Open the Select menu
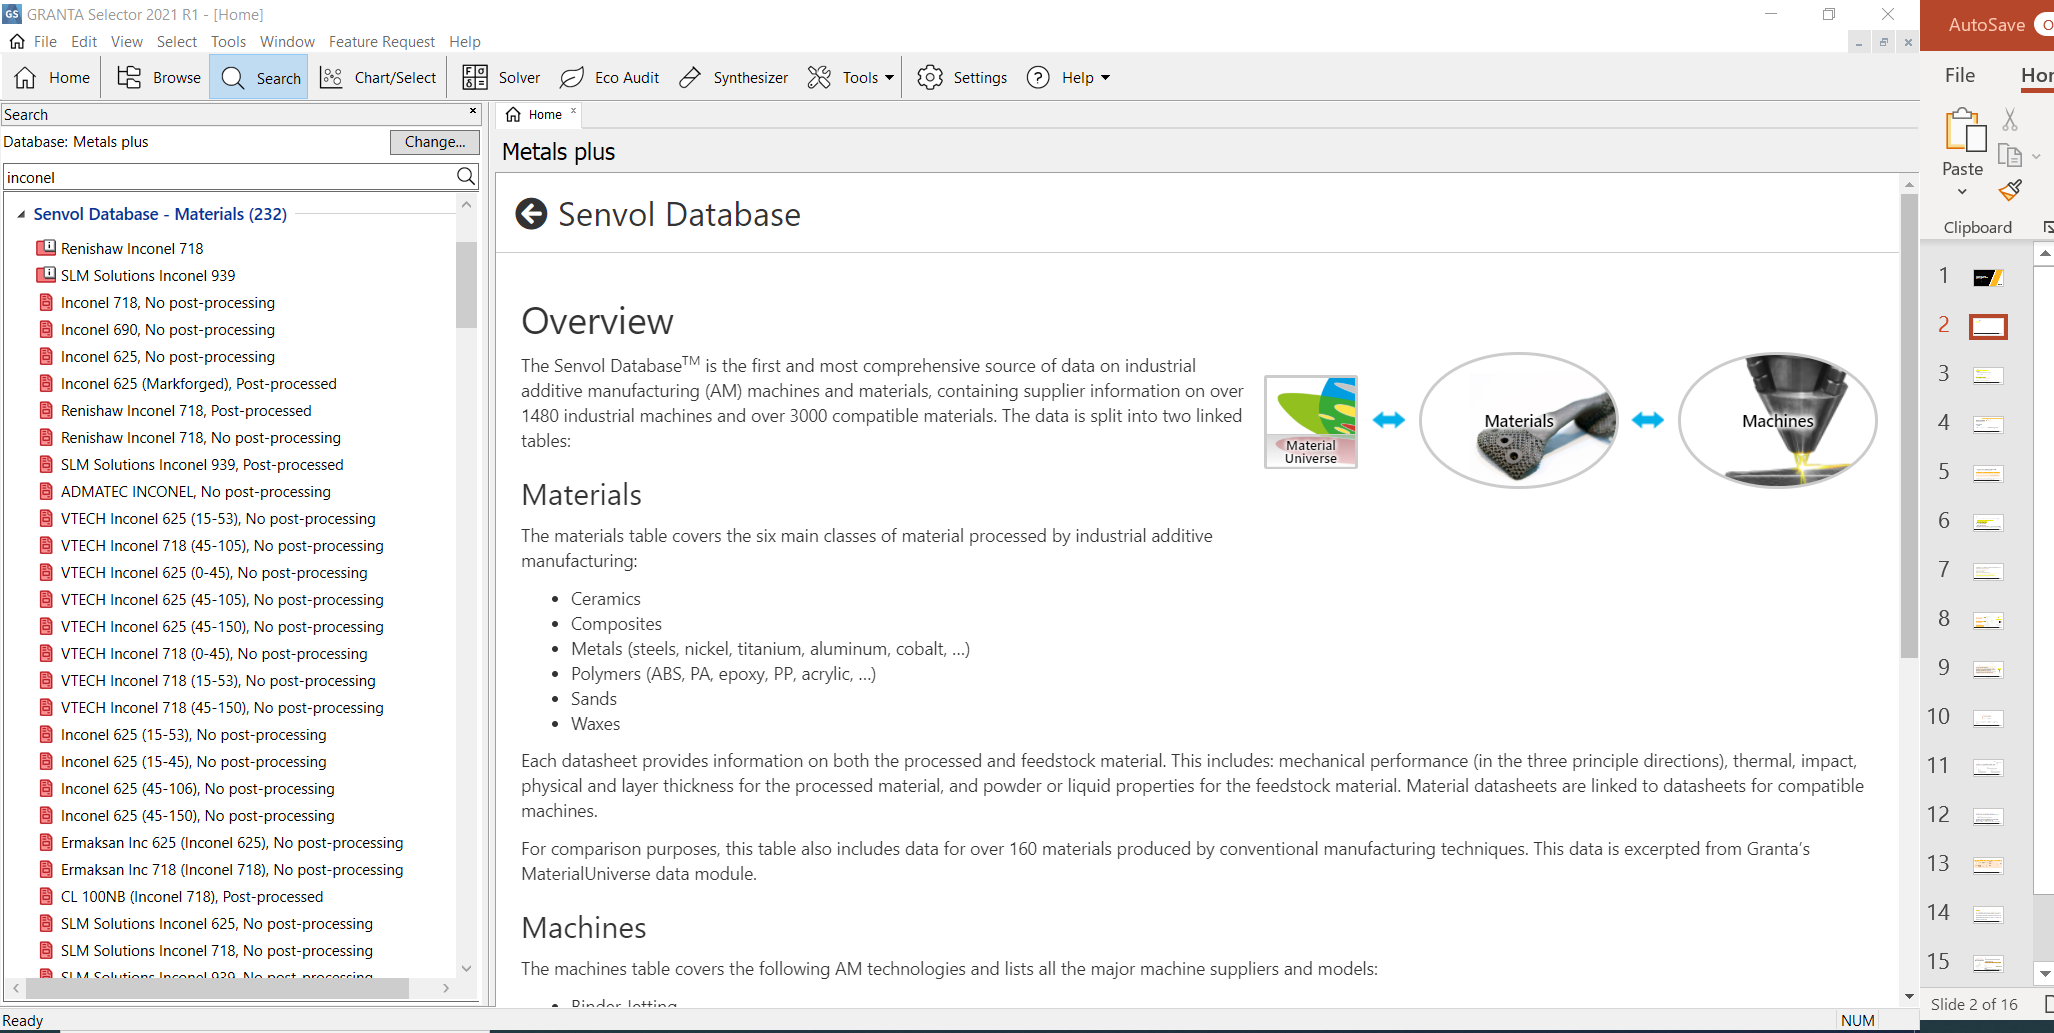The image size is (2054, 1033). pyautogui.click(x=177, y=42)
